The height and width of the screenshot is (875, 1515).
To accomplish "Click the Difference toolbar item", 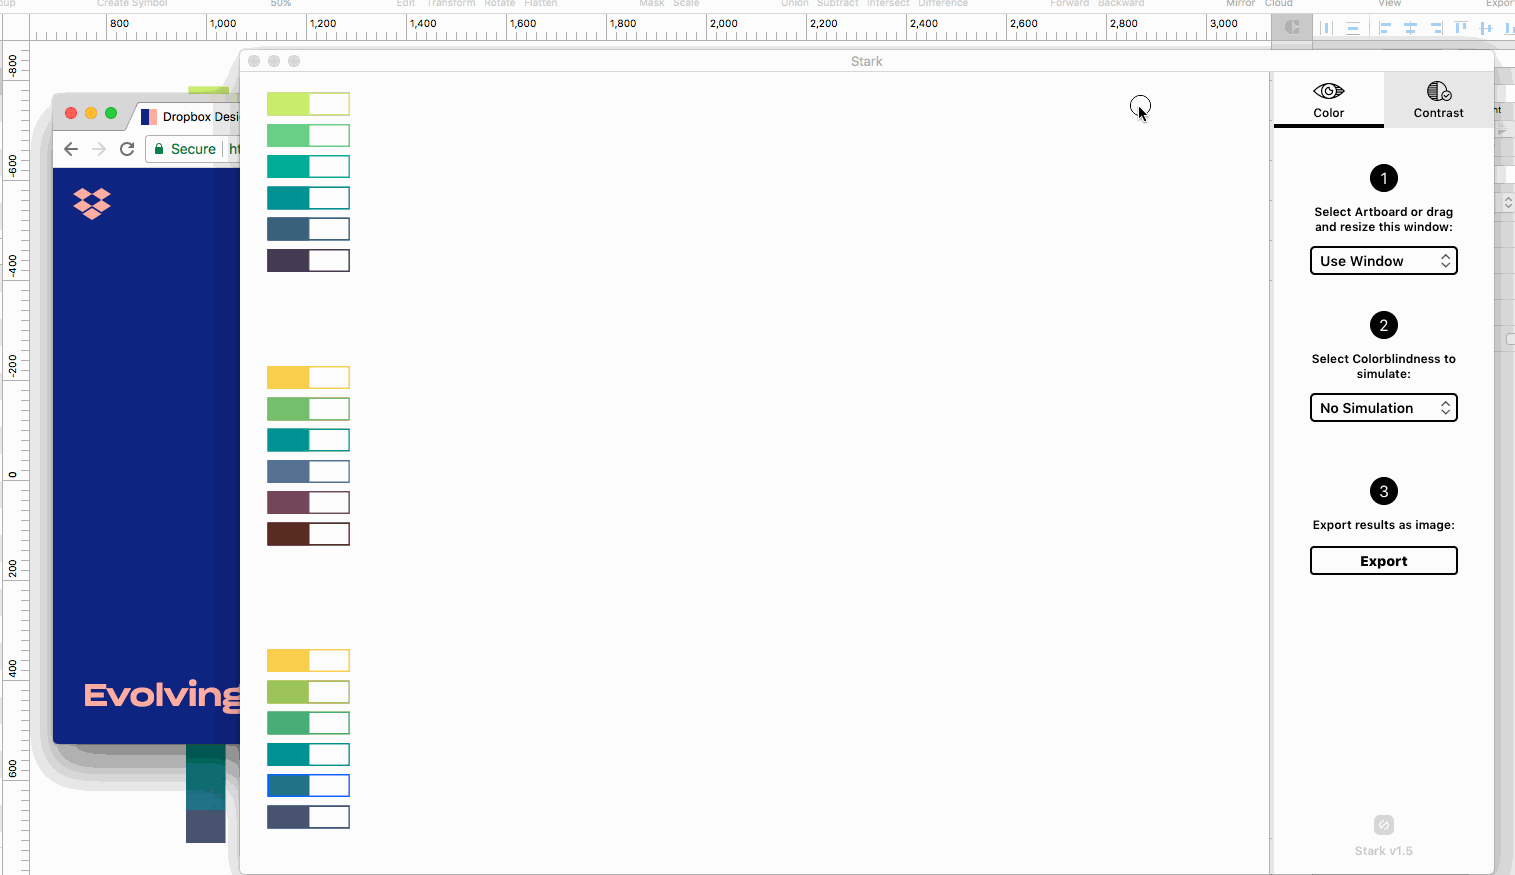I will pyautogui.click(x=943, y=4).
